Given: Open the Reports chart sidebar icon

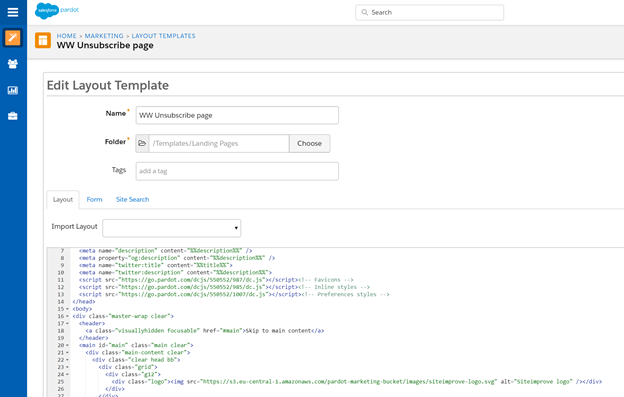Looking at the screenshot, I should point(13,90).
